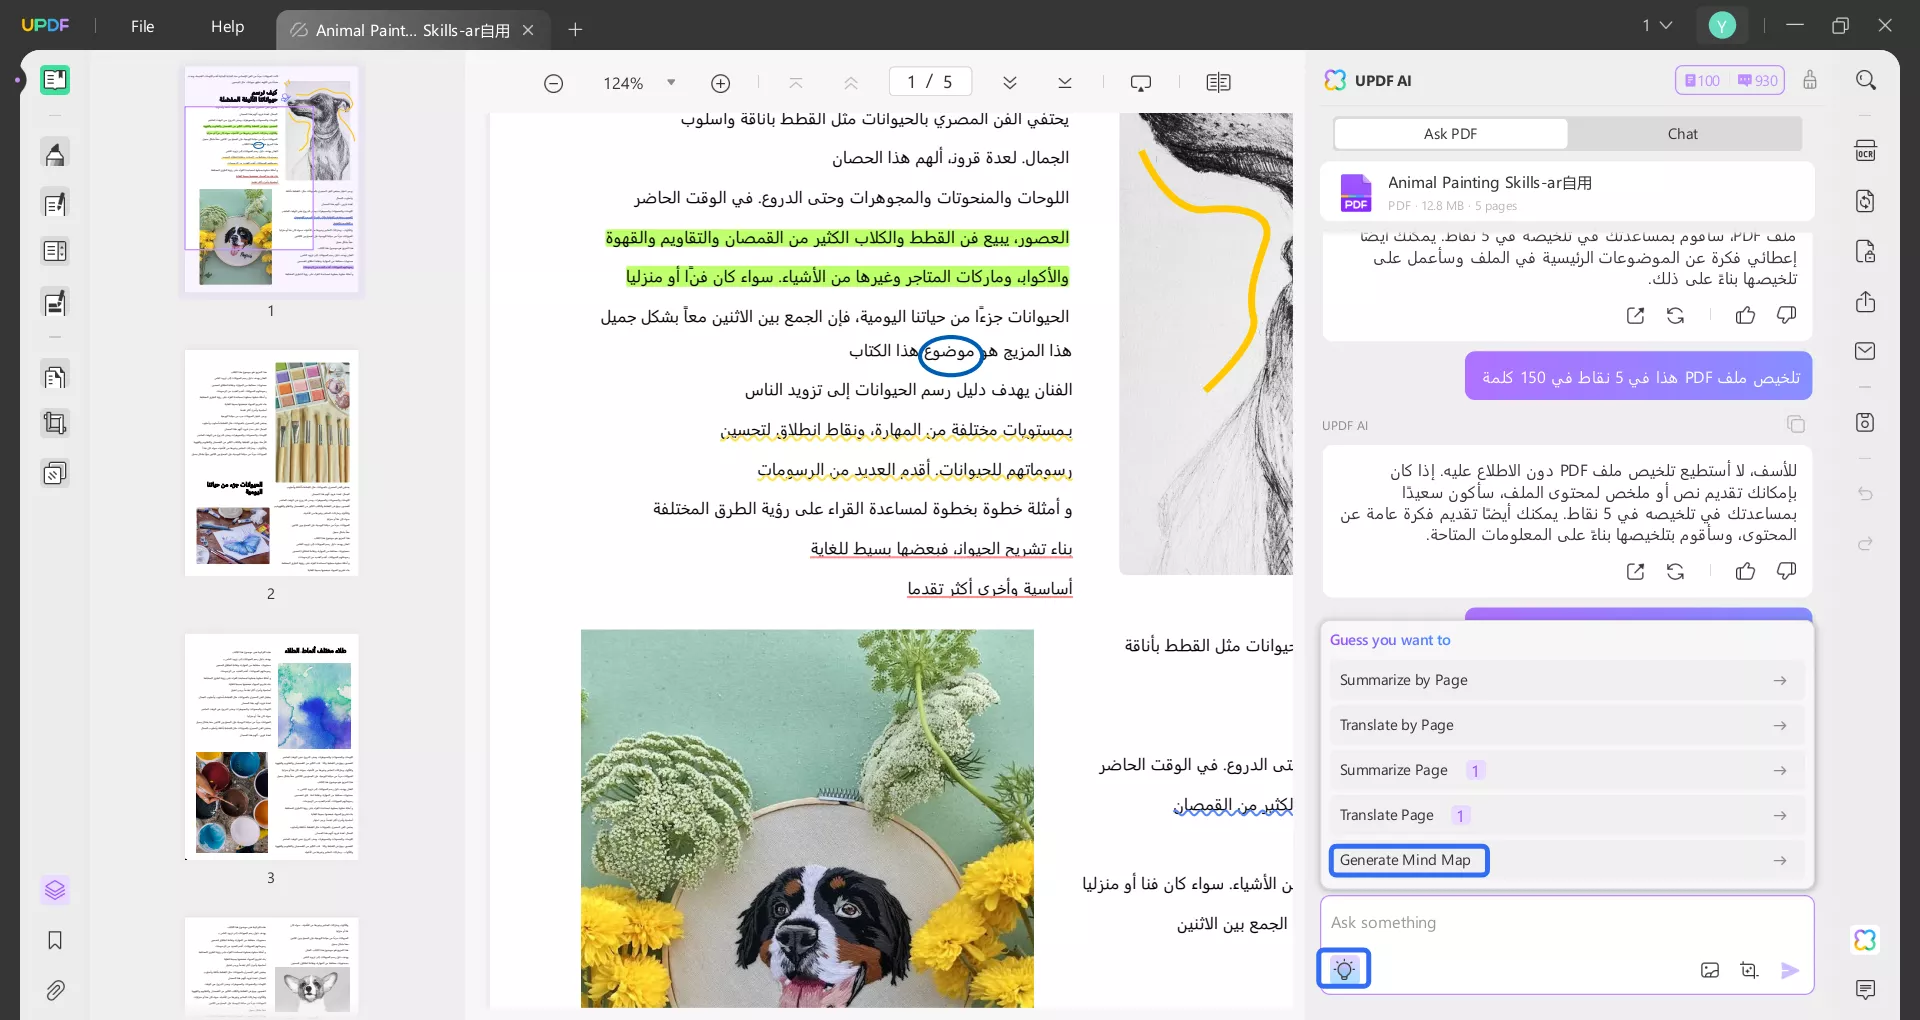The width and height of the screenshot is (1920, 1020).
Task: Click the Ask something input box
Action: point(1566,923)
